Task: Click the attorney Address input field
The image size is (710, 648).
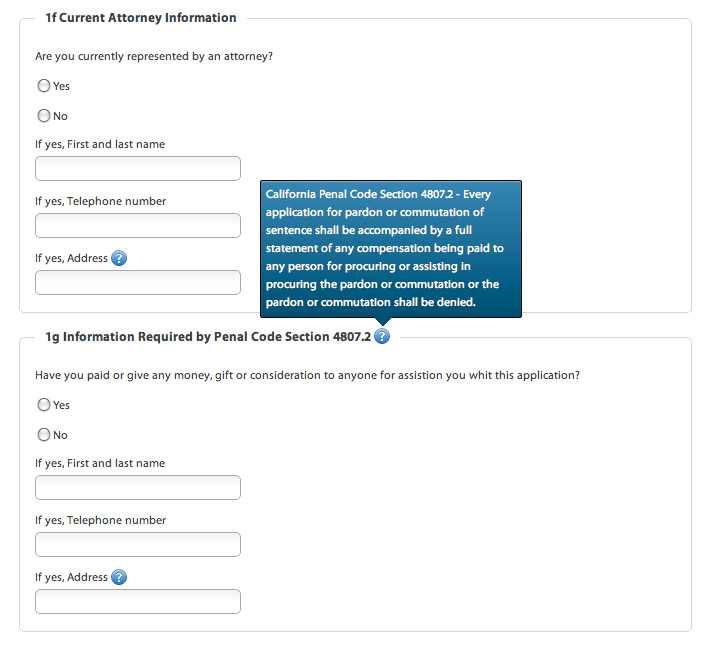Action: click(x=138, y=282)
